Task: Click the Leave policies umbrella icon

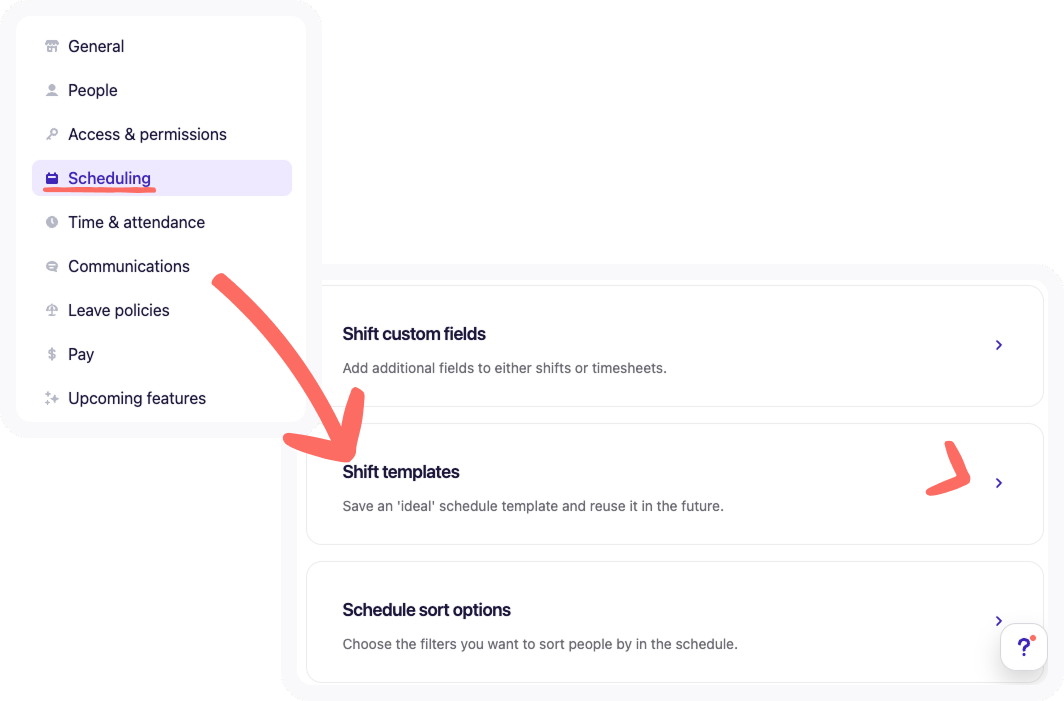Action: 52,310
